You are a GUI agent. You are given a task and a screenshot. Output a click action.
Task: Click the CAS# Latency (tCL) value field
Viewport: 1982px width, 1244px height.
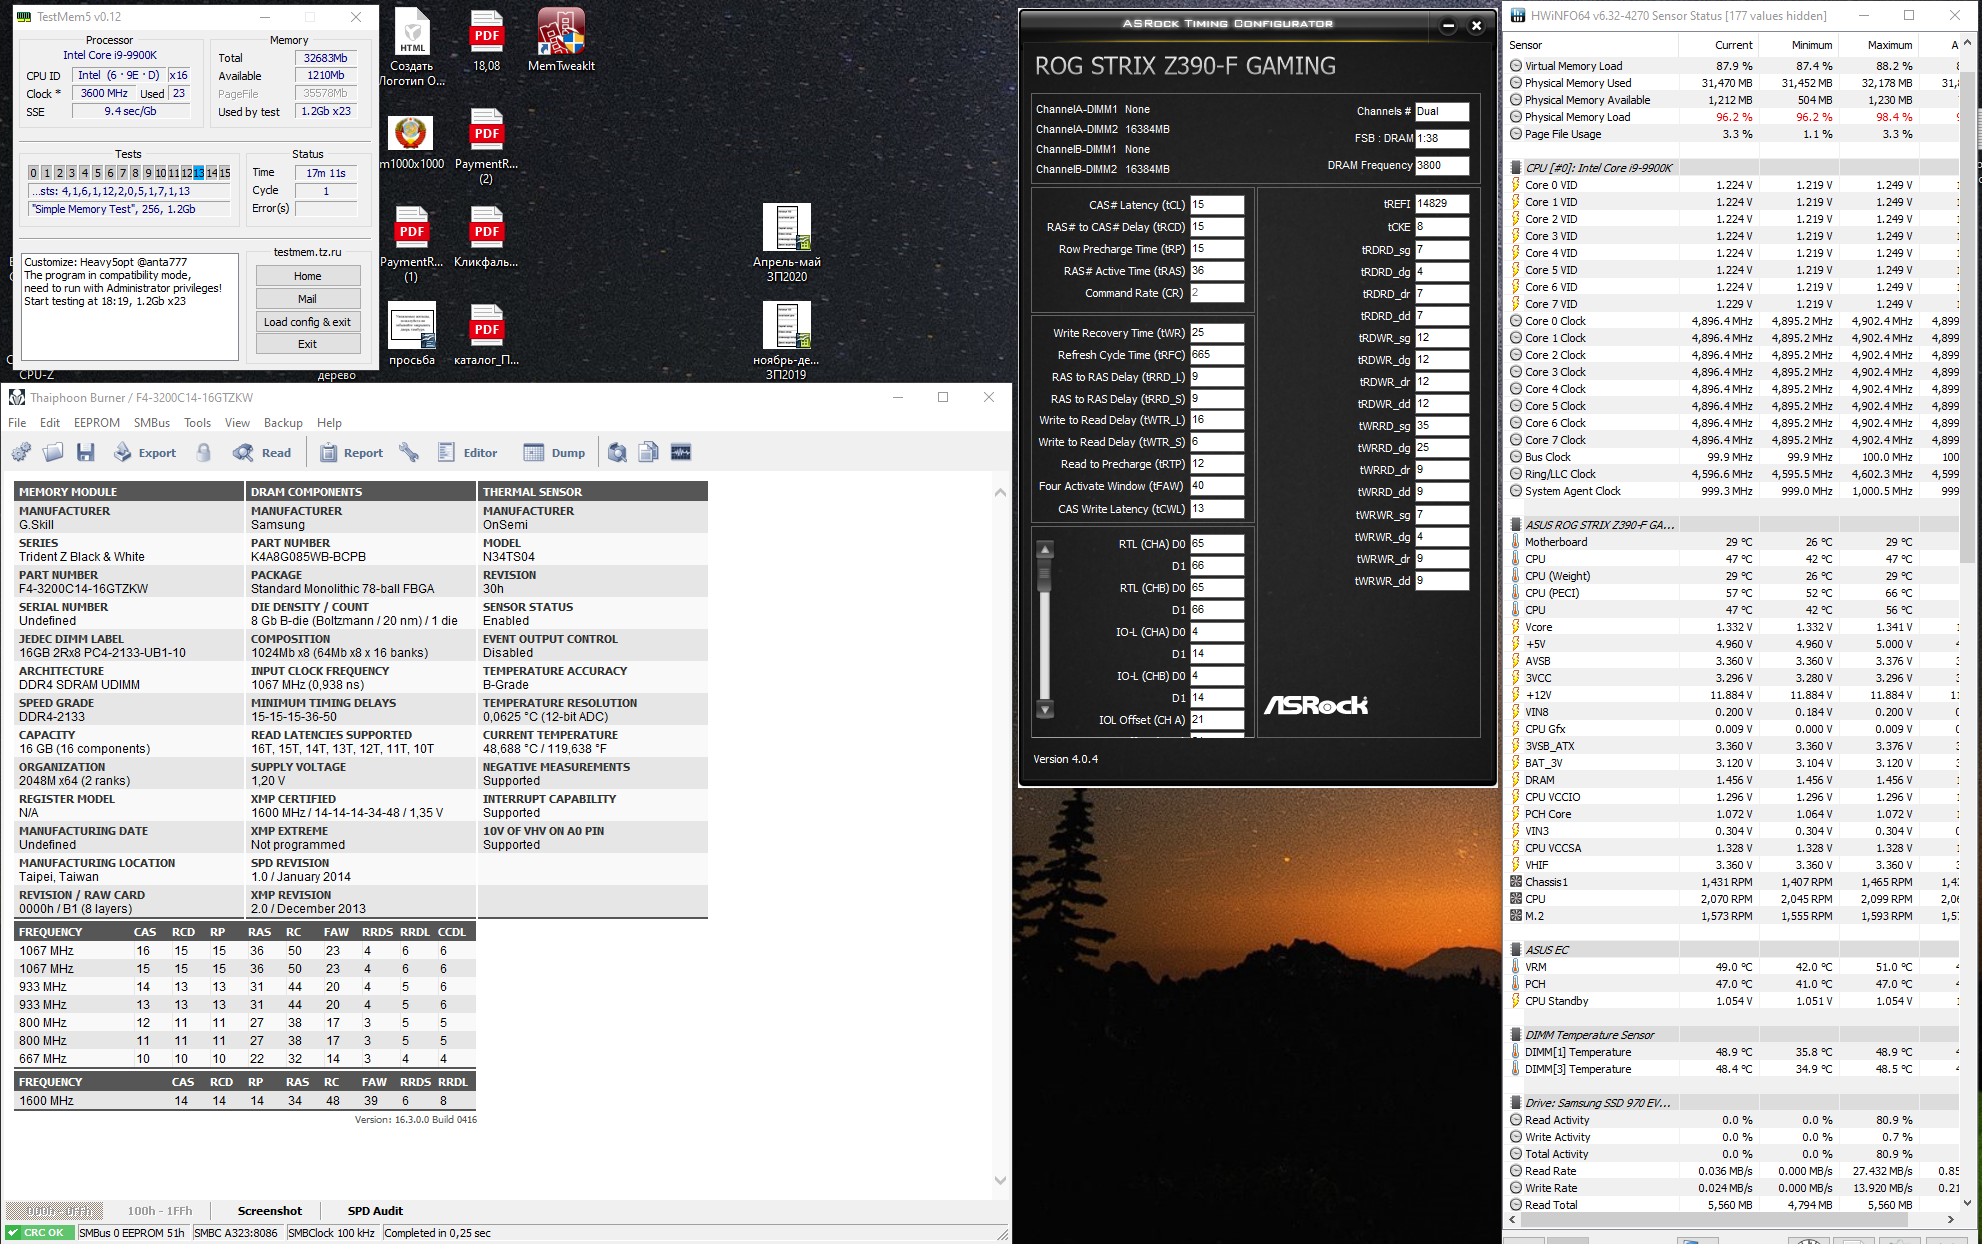1216,205
